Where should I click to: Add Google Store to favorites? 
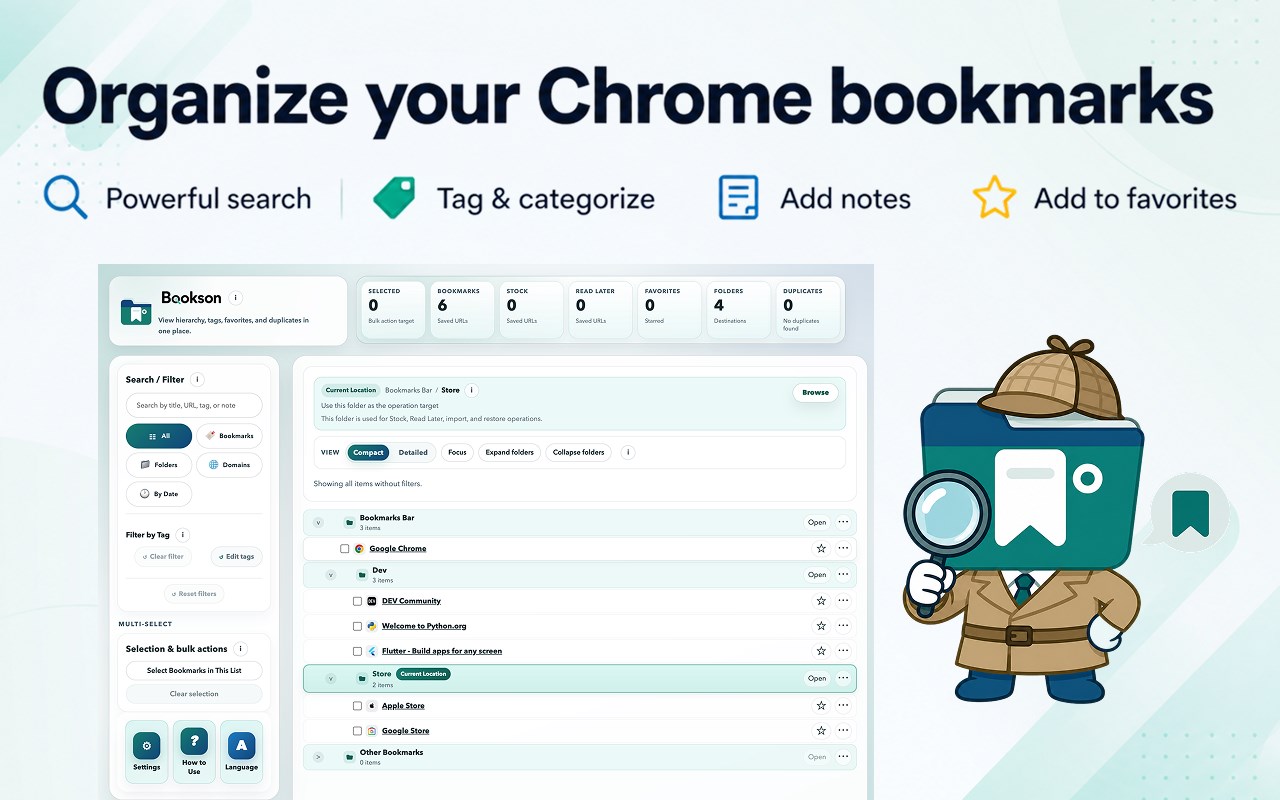click(821, 731)
